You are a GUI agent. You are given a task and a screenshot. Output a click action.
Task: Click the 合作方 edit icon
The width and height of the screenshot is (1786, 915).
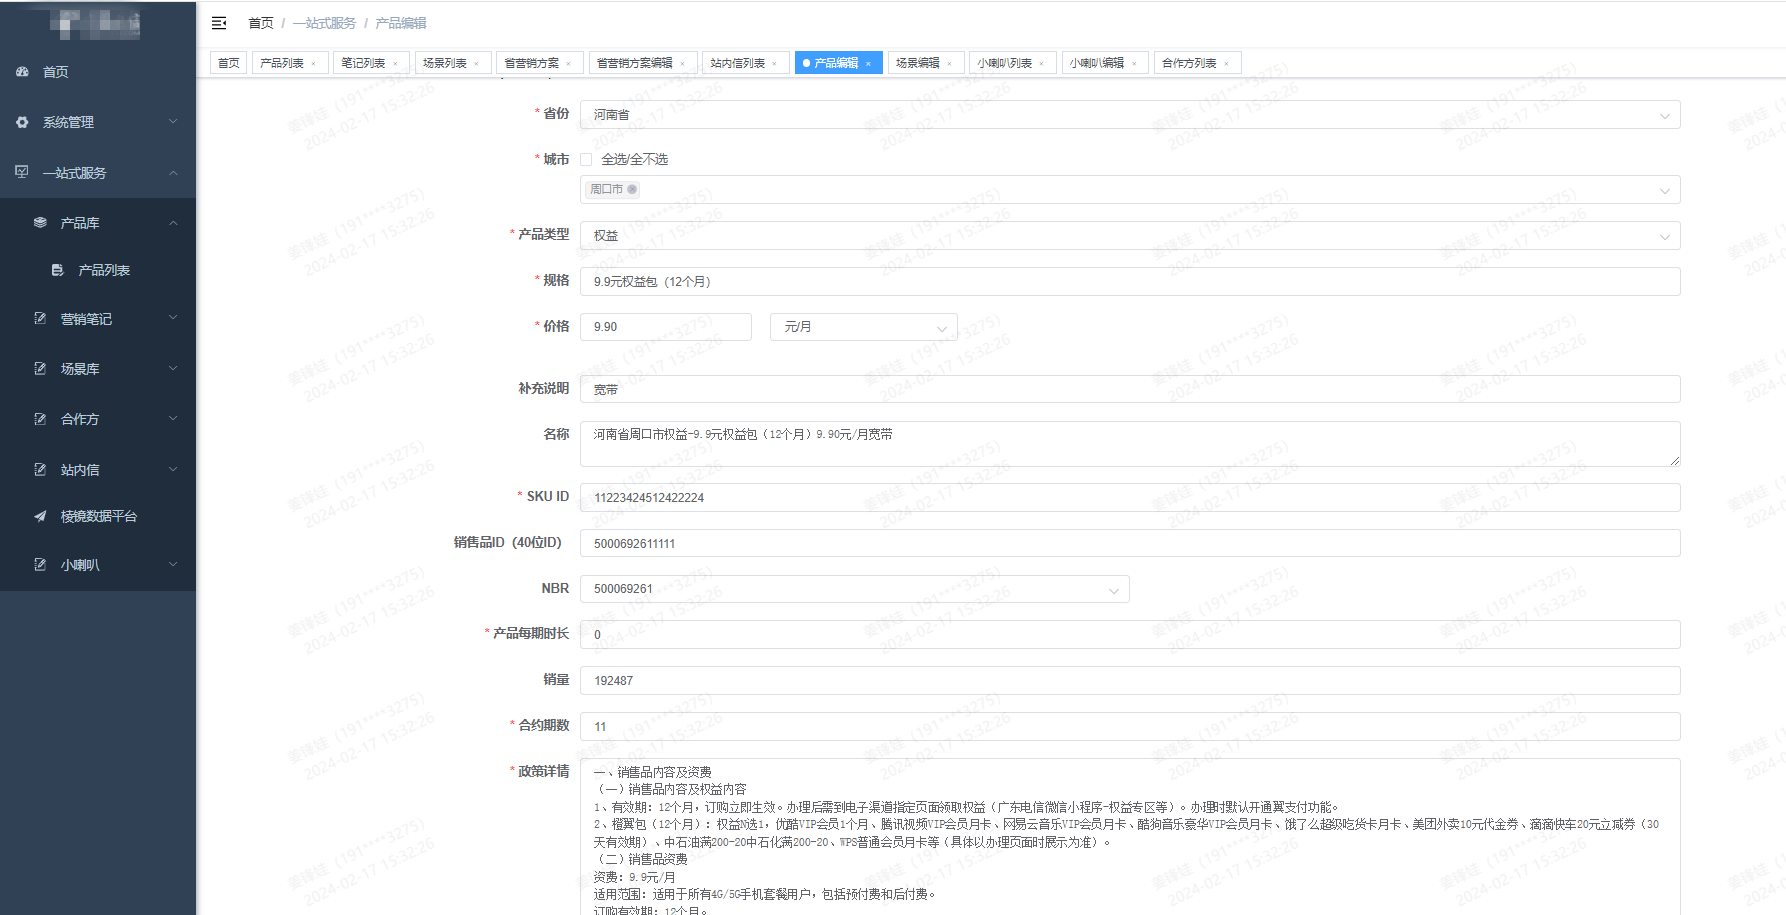click(x=40, y=418)
